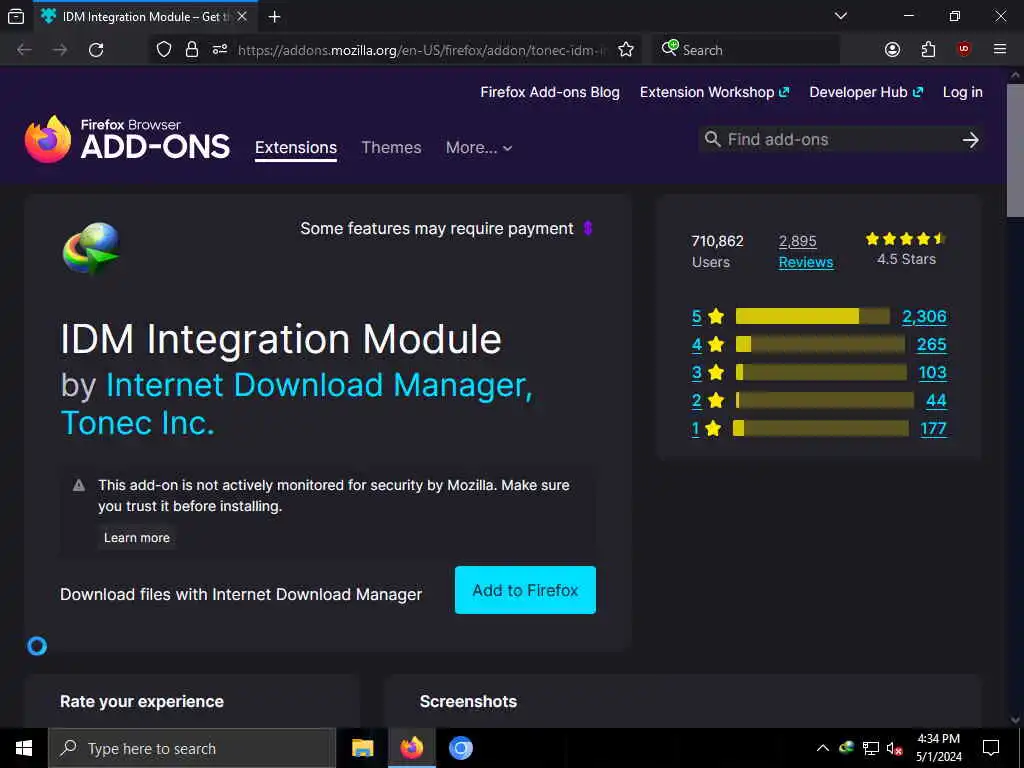Image resolution: width=1024 pixels, height=768 pixels.
Task: Submit add-on search with arrow button
Action: pos(970,140)
